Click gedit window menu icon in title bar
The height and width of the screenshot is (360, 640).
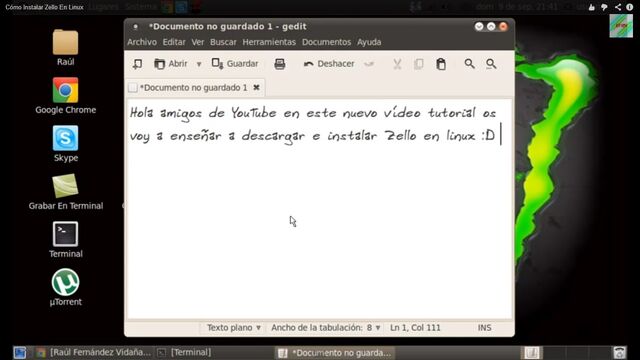(136, 27)
